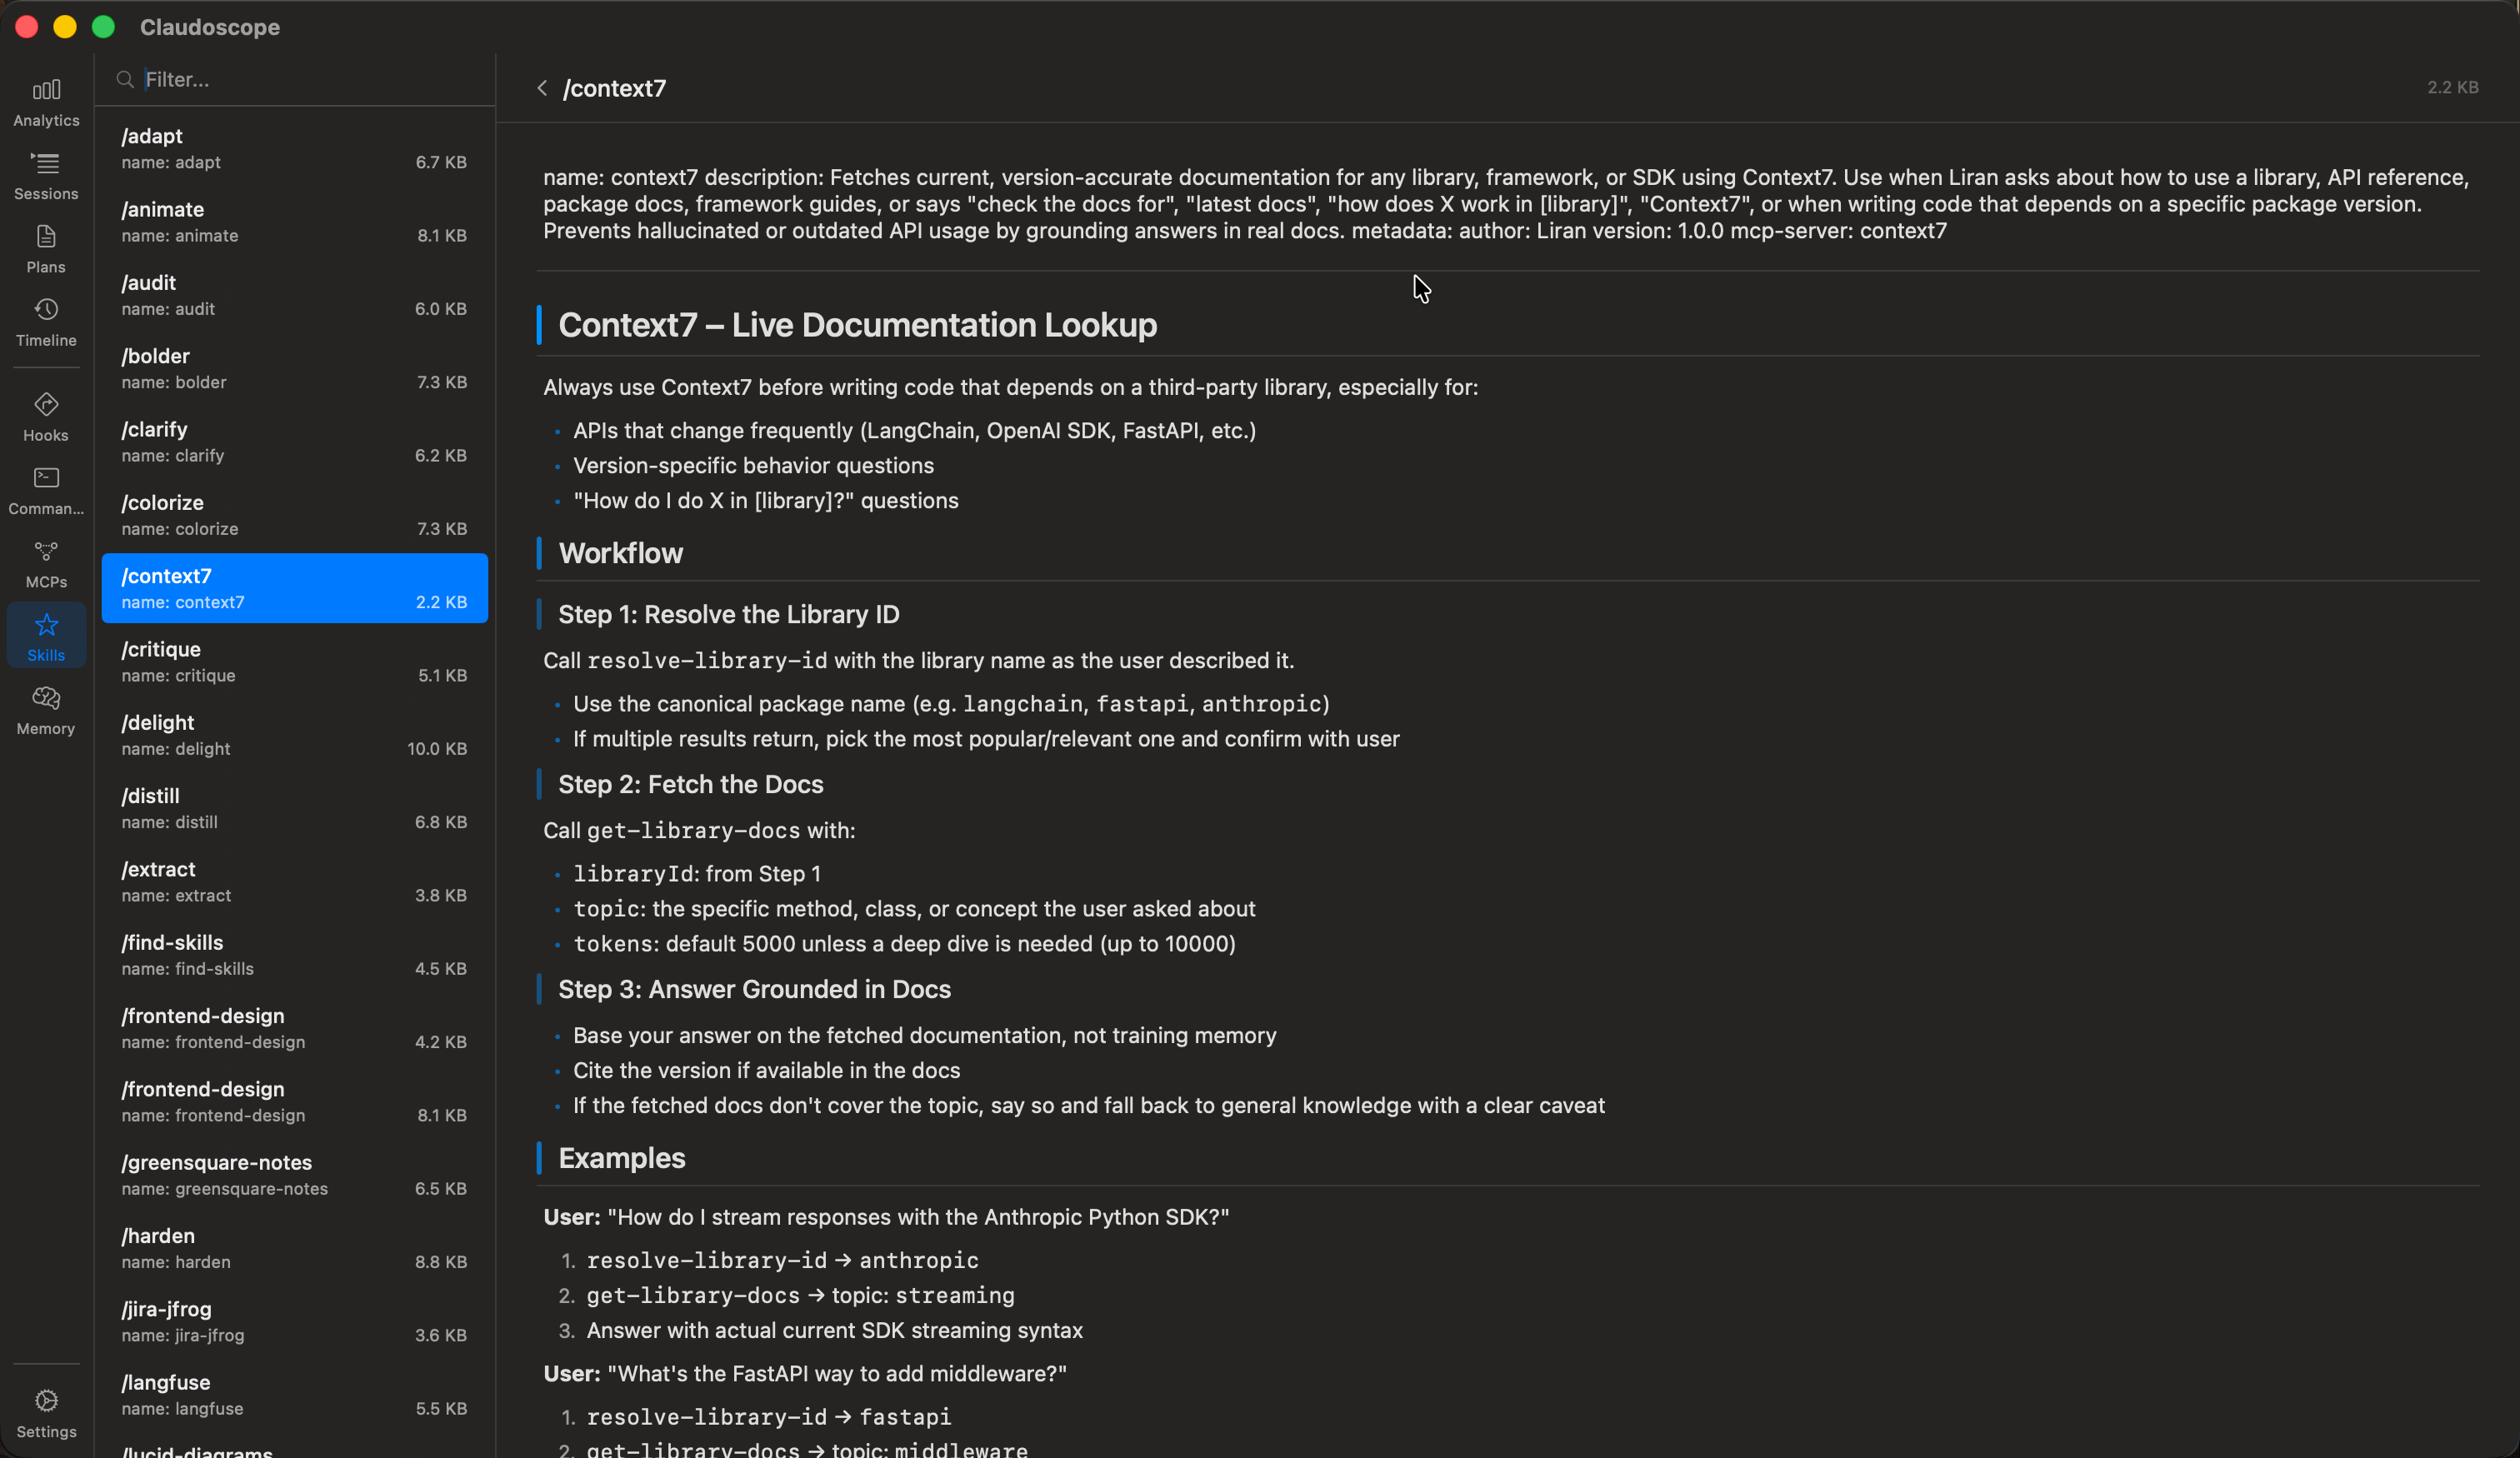Open the /delight skill details
The image size is (2520, 1458).
(x=293, y=735)
